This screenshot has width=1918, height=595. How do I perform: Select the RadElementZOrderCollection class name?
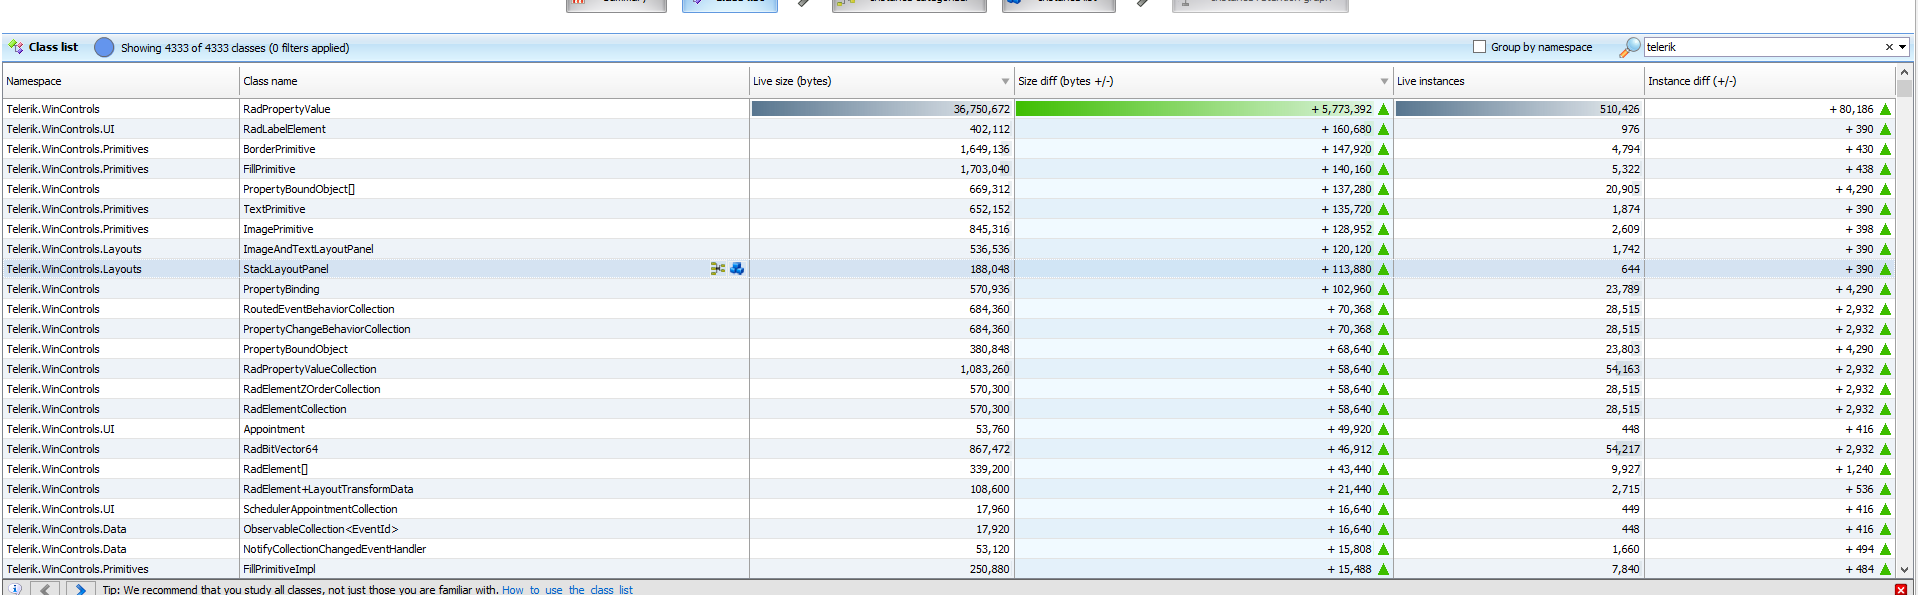(x=312, y=389)
